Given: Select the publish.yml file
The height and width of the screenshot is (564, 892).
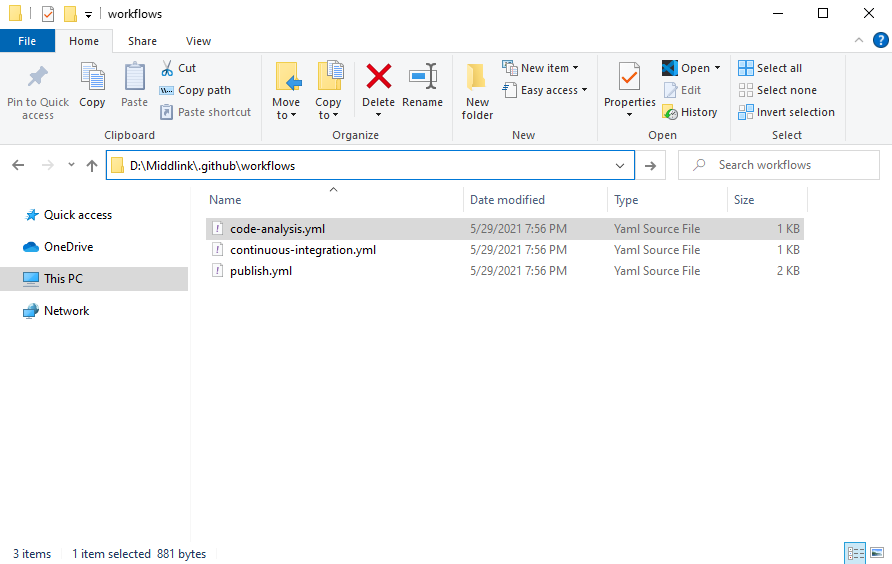Looking at the screenshot, I should (260, 271).
